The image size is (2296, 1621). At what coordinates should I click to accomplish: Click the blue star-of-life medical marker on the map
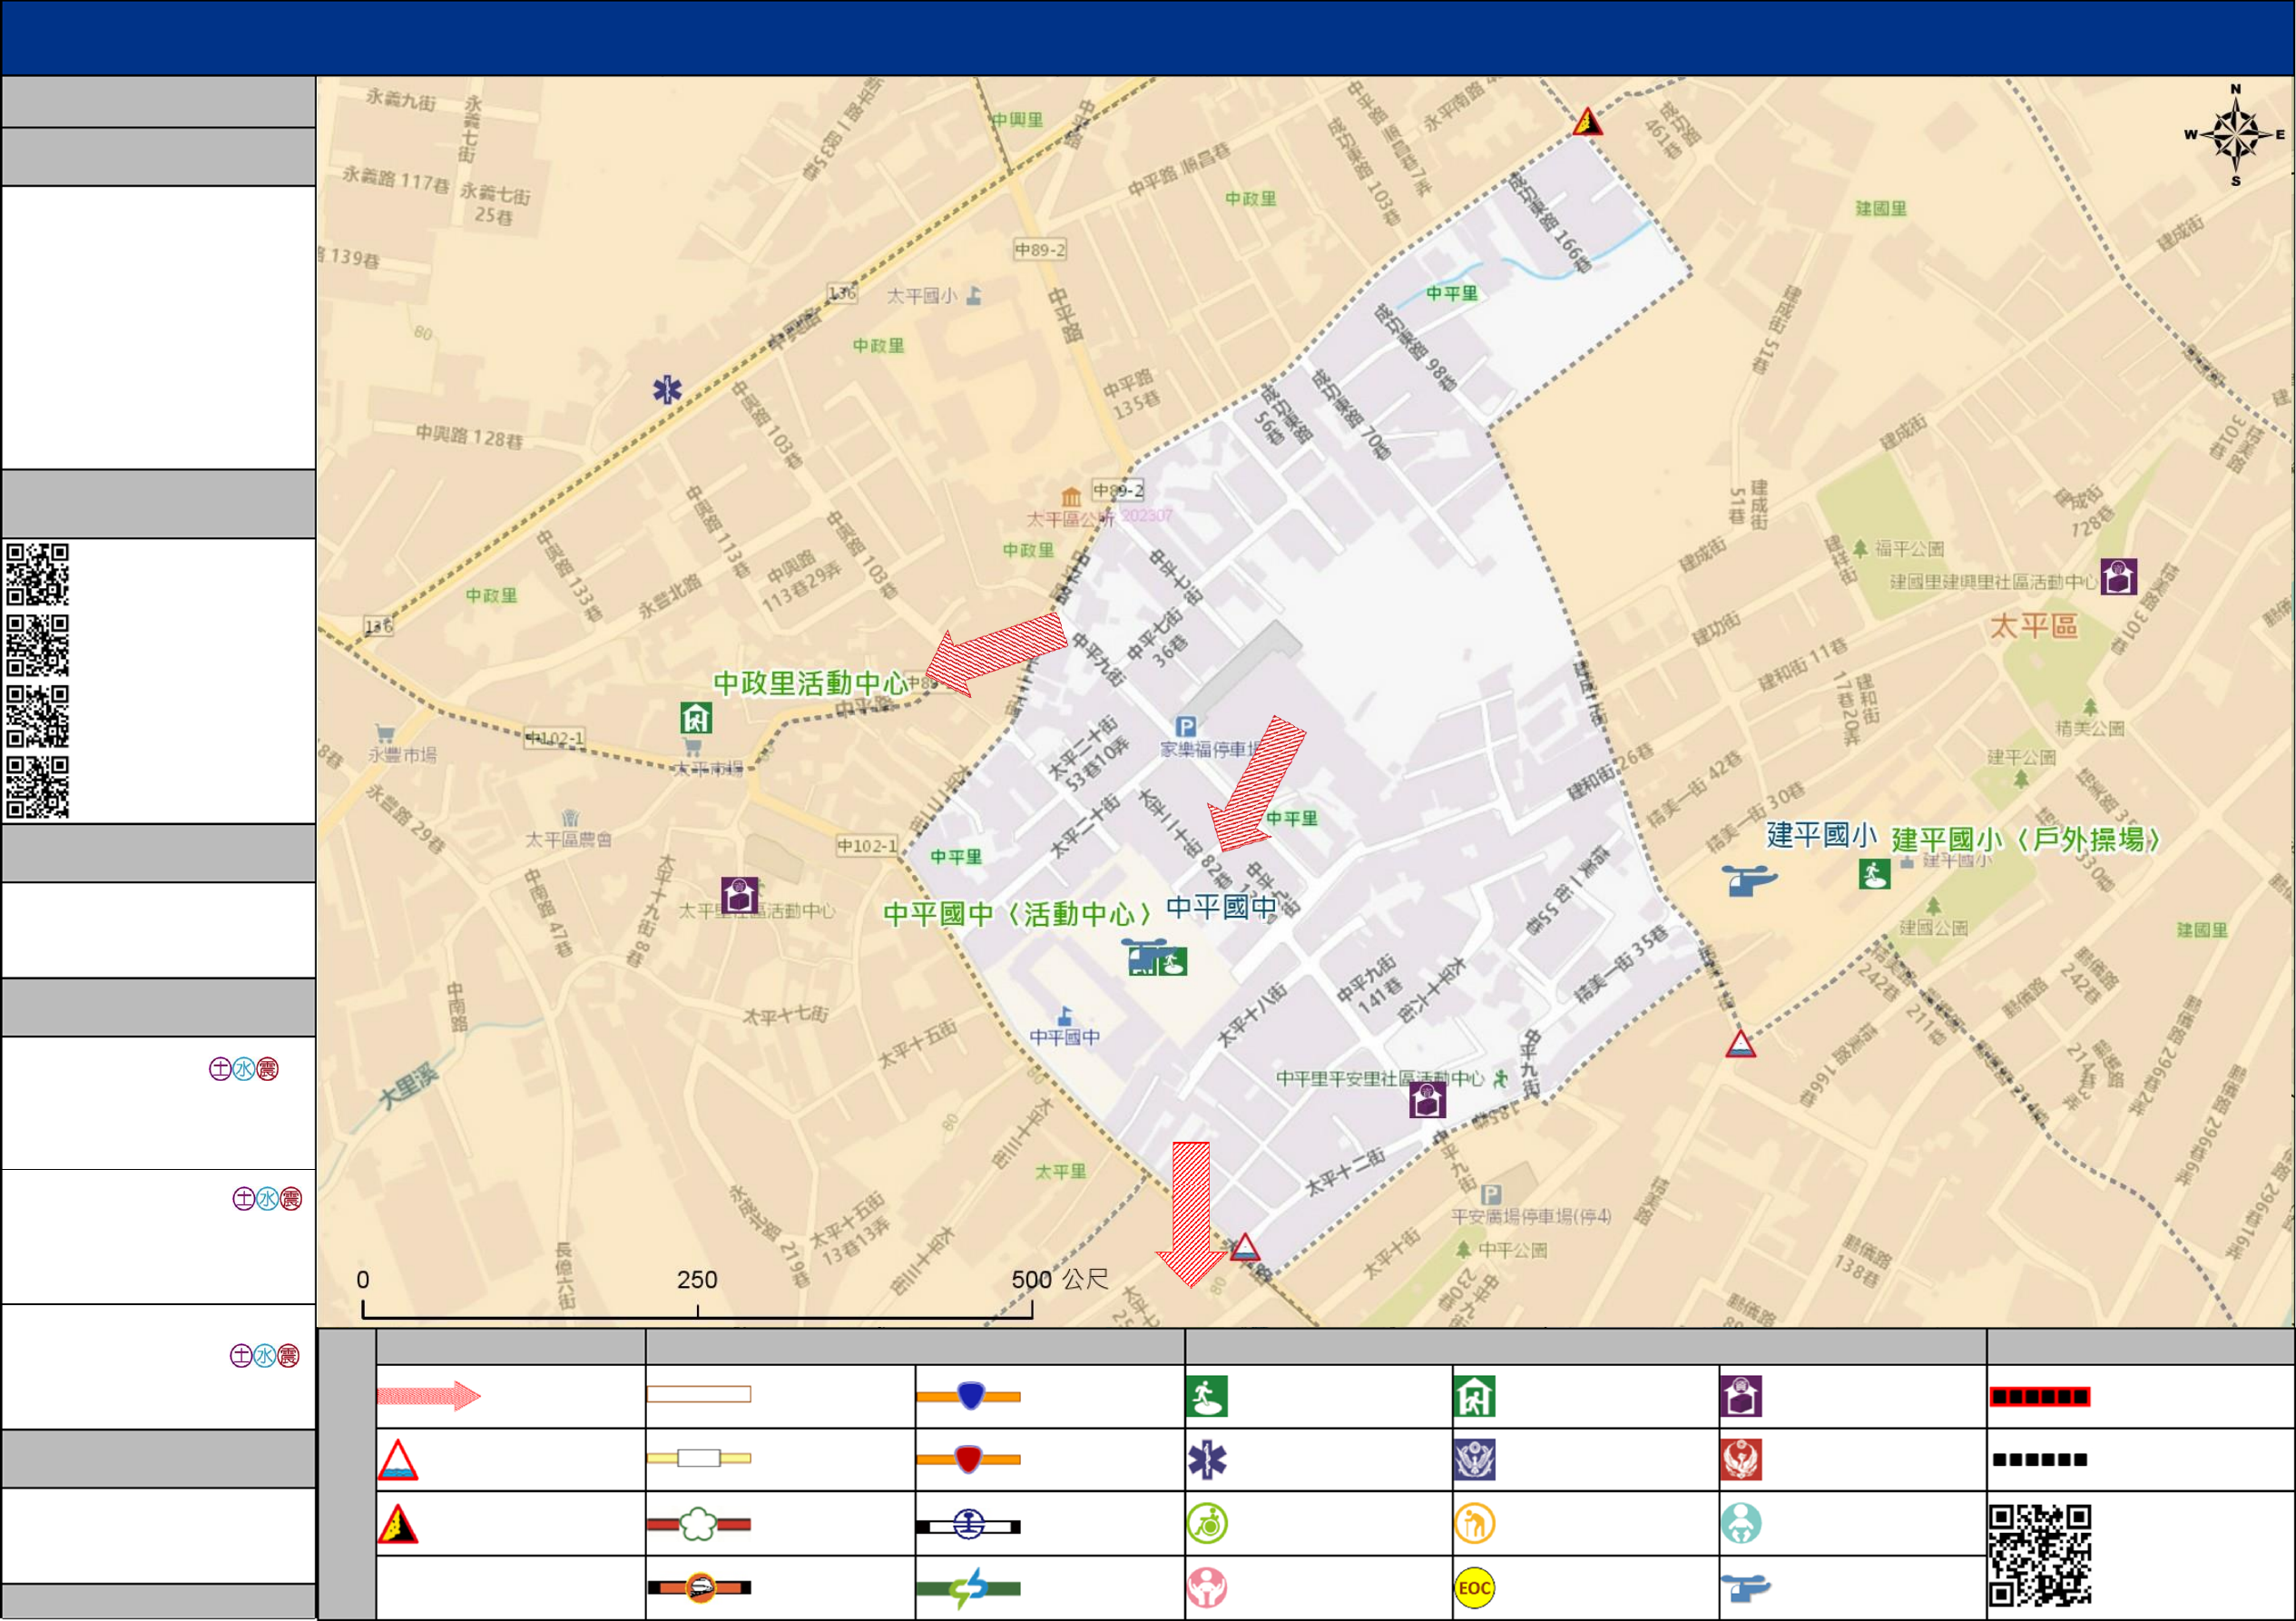667,389
